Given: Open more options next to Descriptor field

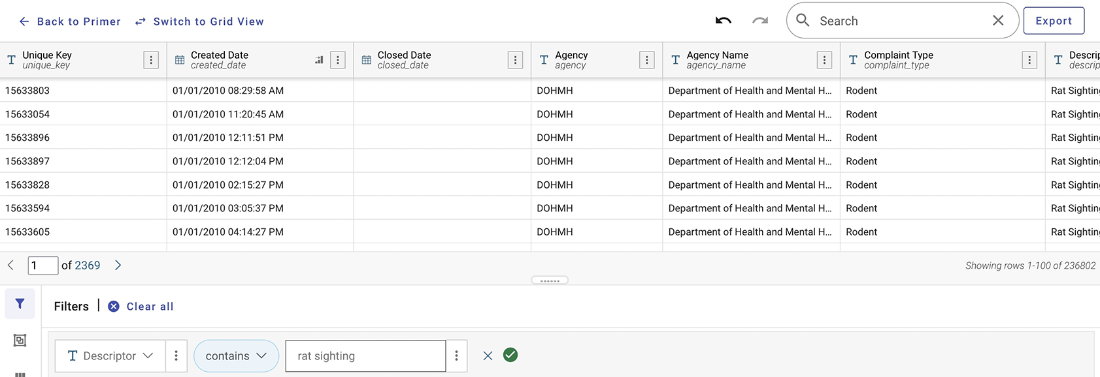Looking at the screenshot, I should tap(176, 356).
